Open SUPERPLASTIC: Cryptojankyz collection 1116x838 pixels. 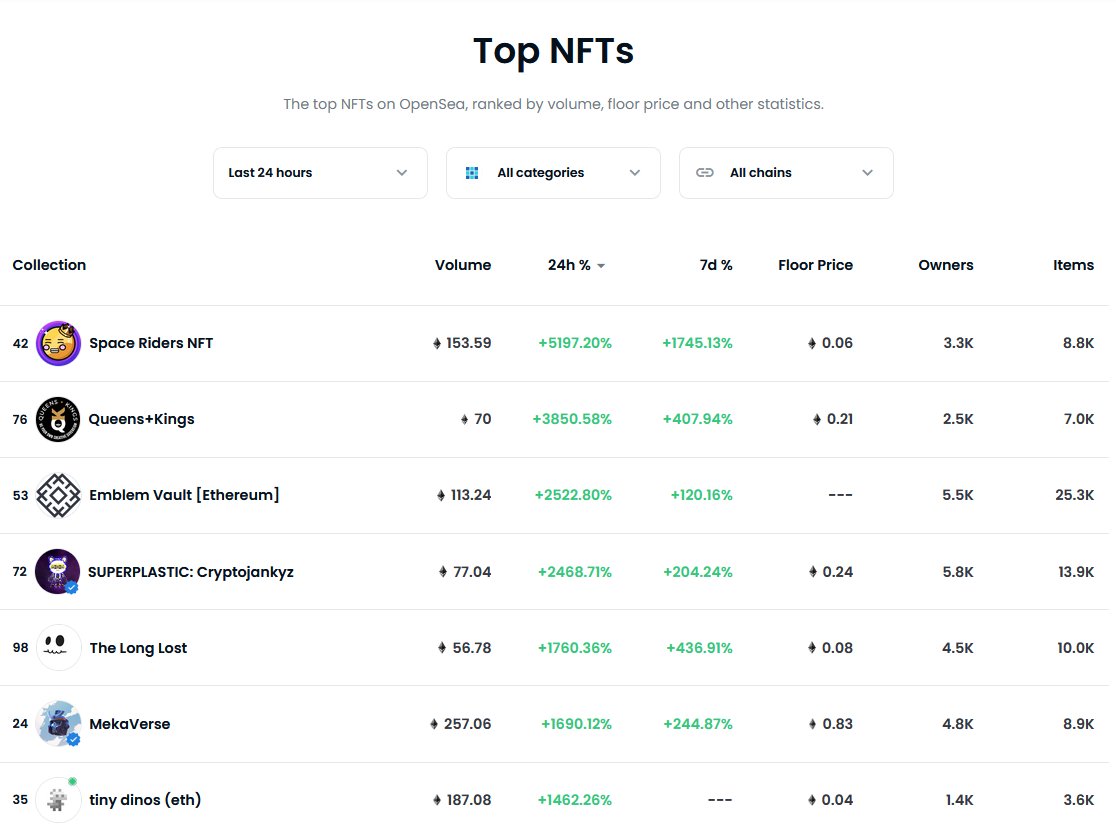[190, 572]
